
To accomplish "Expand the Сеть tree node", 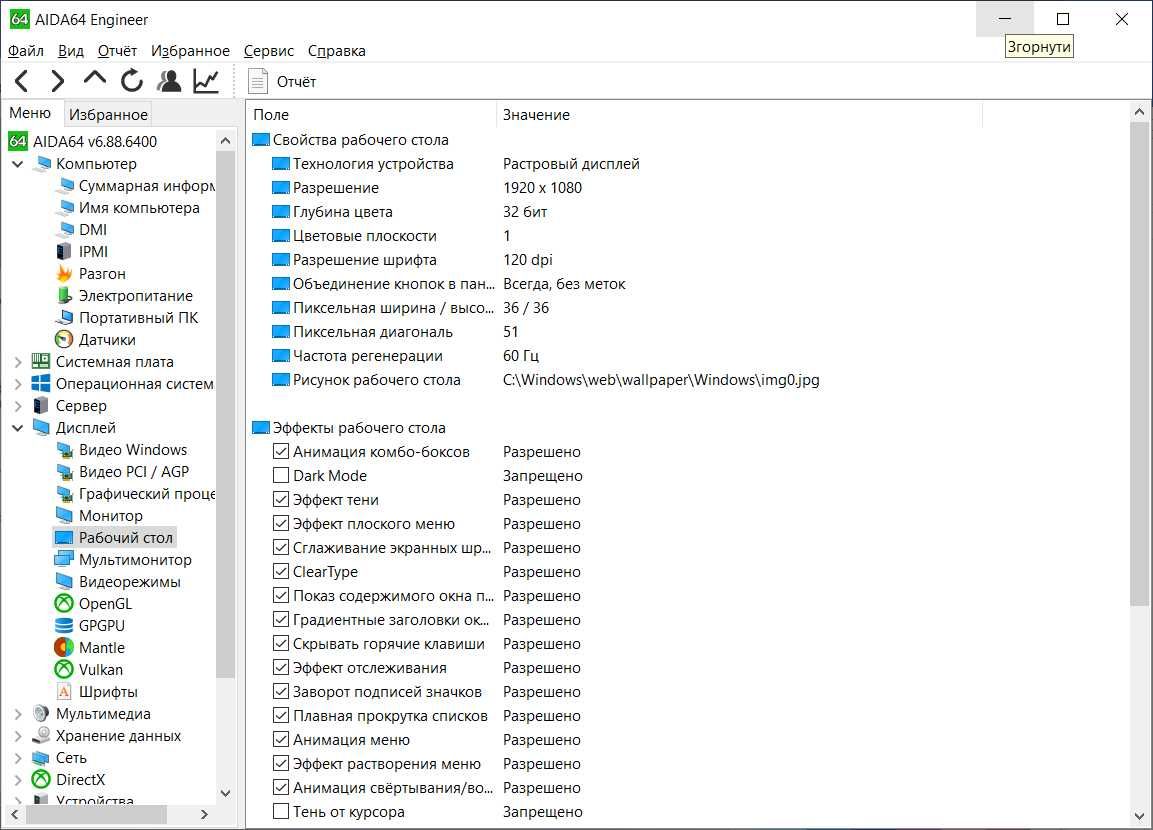I will pyautogui.click(x=18, y=758).
